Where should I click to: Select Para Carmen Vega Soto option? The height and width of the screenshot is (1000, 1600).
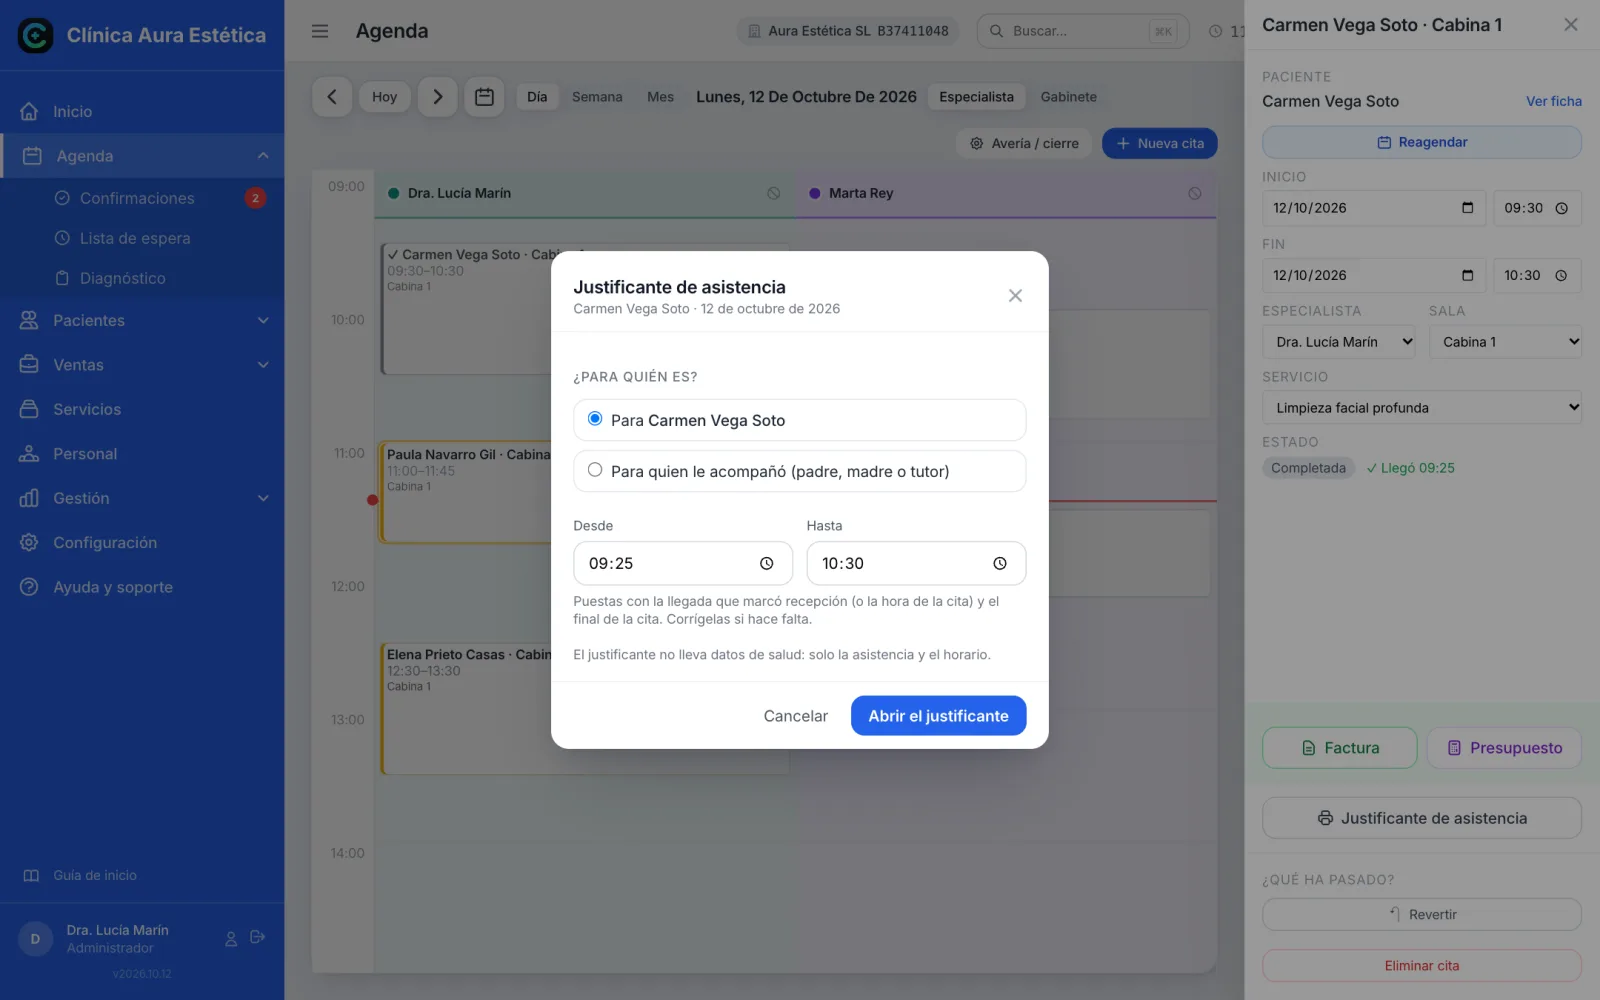(799, 420)
